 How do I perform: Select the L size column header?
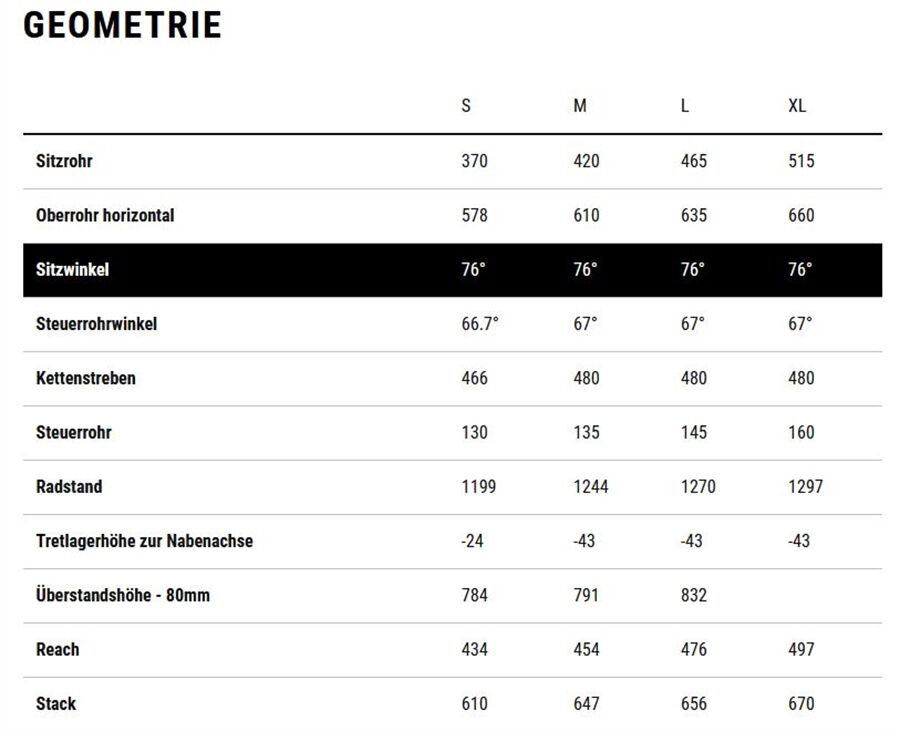click(x=685, y=106)
